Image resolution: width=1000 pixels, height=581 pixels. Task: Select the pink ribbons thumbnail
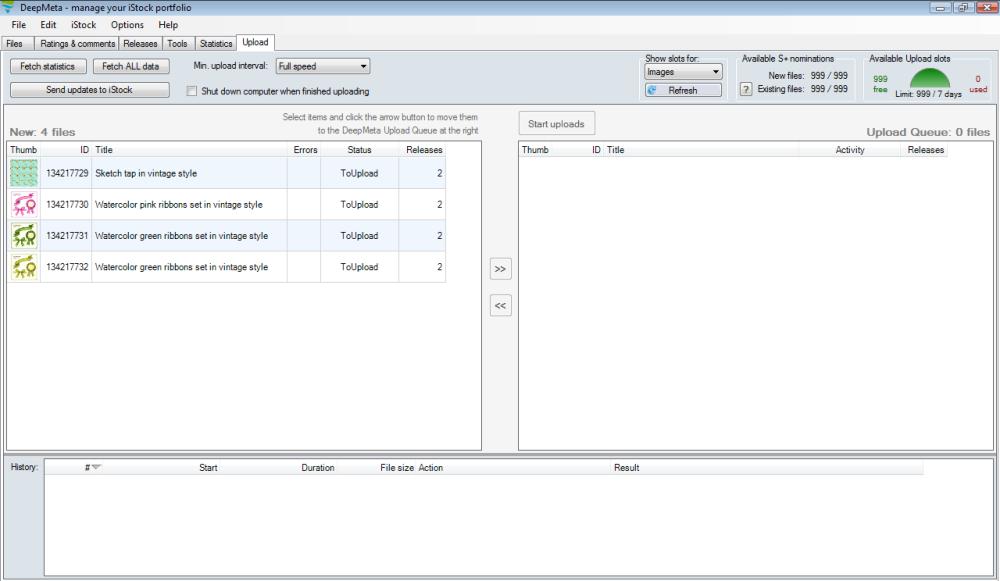point(24,204)
